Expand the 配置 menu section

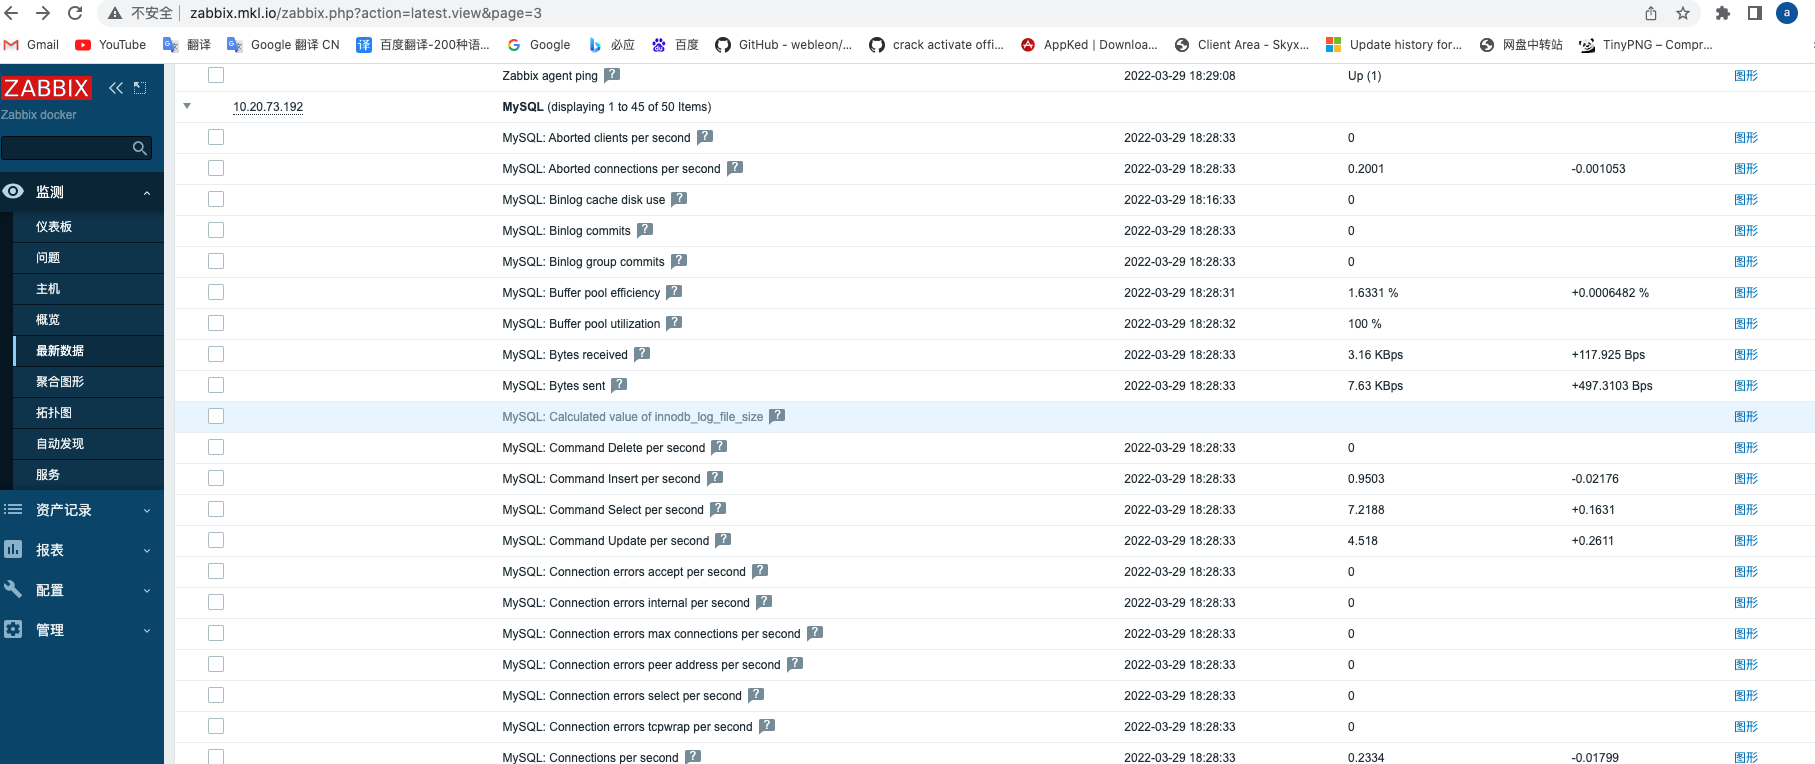[x=147, y=590]
